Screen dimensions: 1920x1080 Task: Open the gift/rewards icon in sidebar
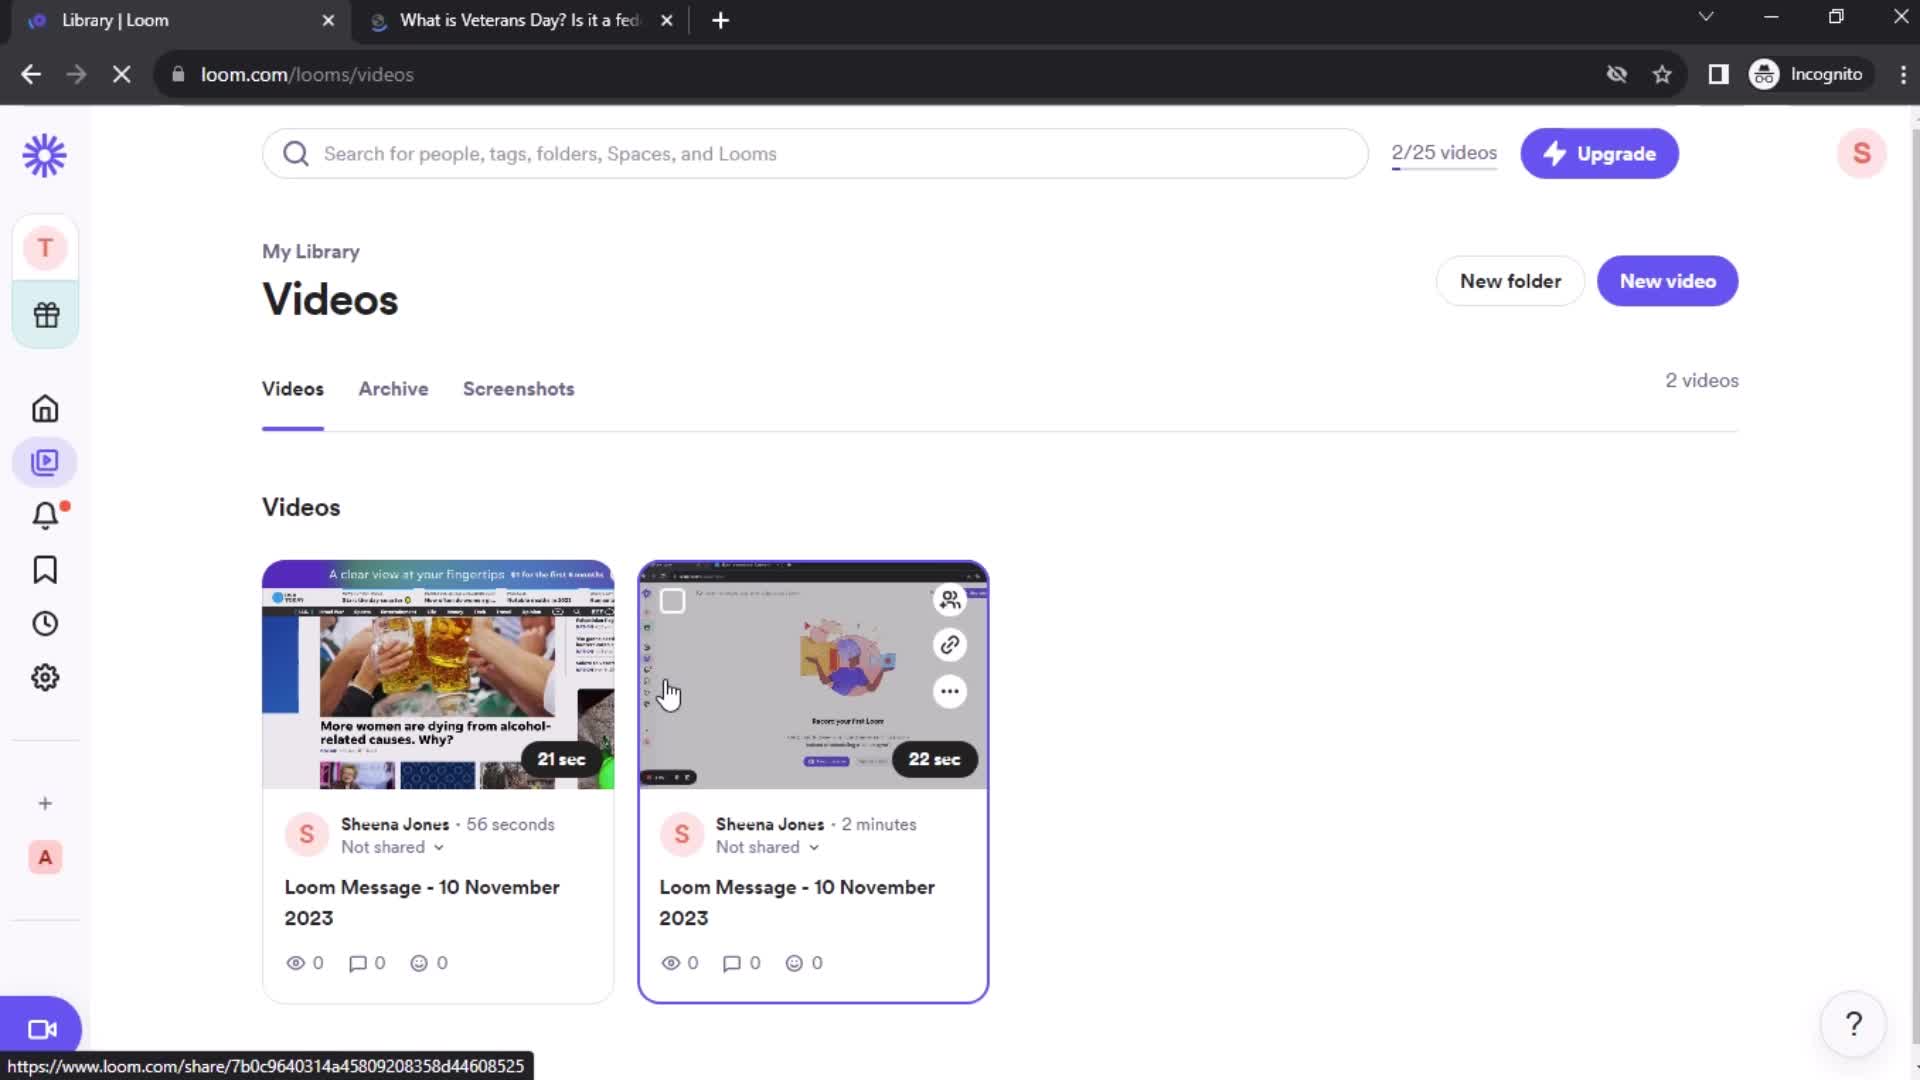45,314
